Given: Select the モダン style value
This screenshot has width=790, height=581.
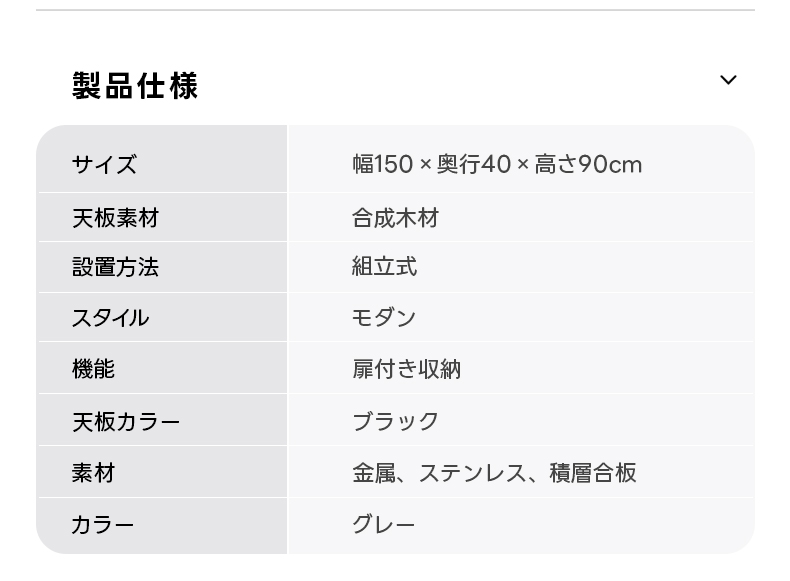Looking at the screenshot, I should click(x=384, y=318).
